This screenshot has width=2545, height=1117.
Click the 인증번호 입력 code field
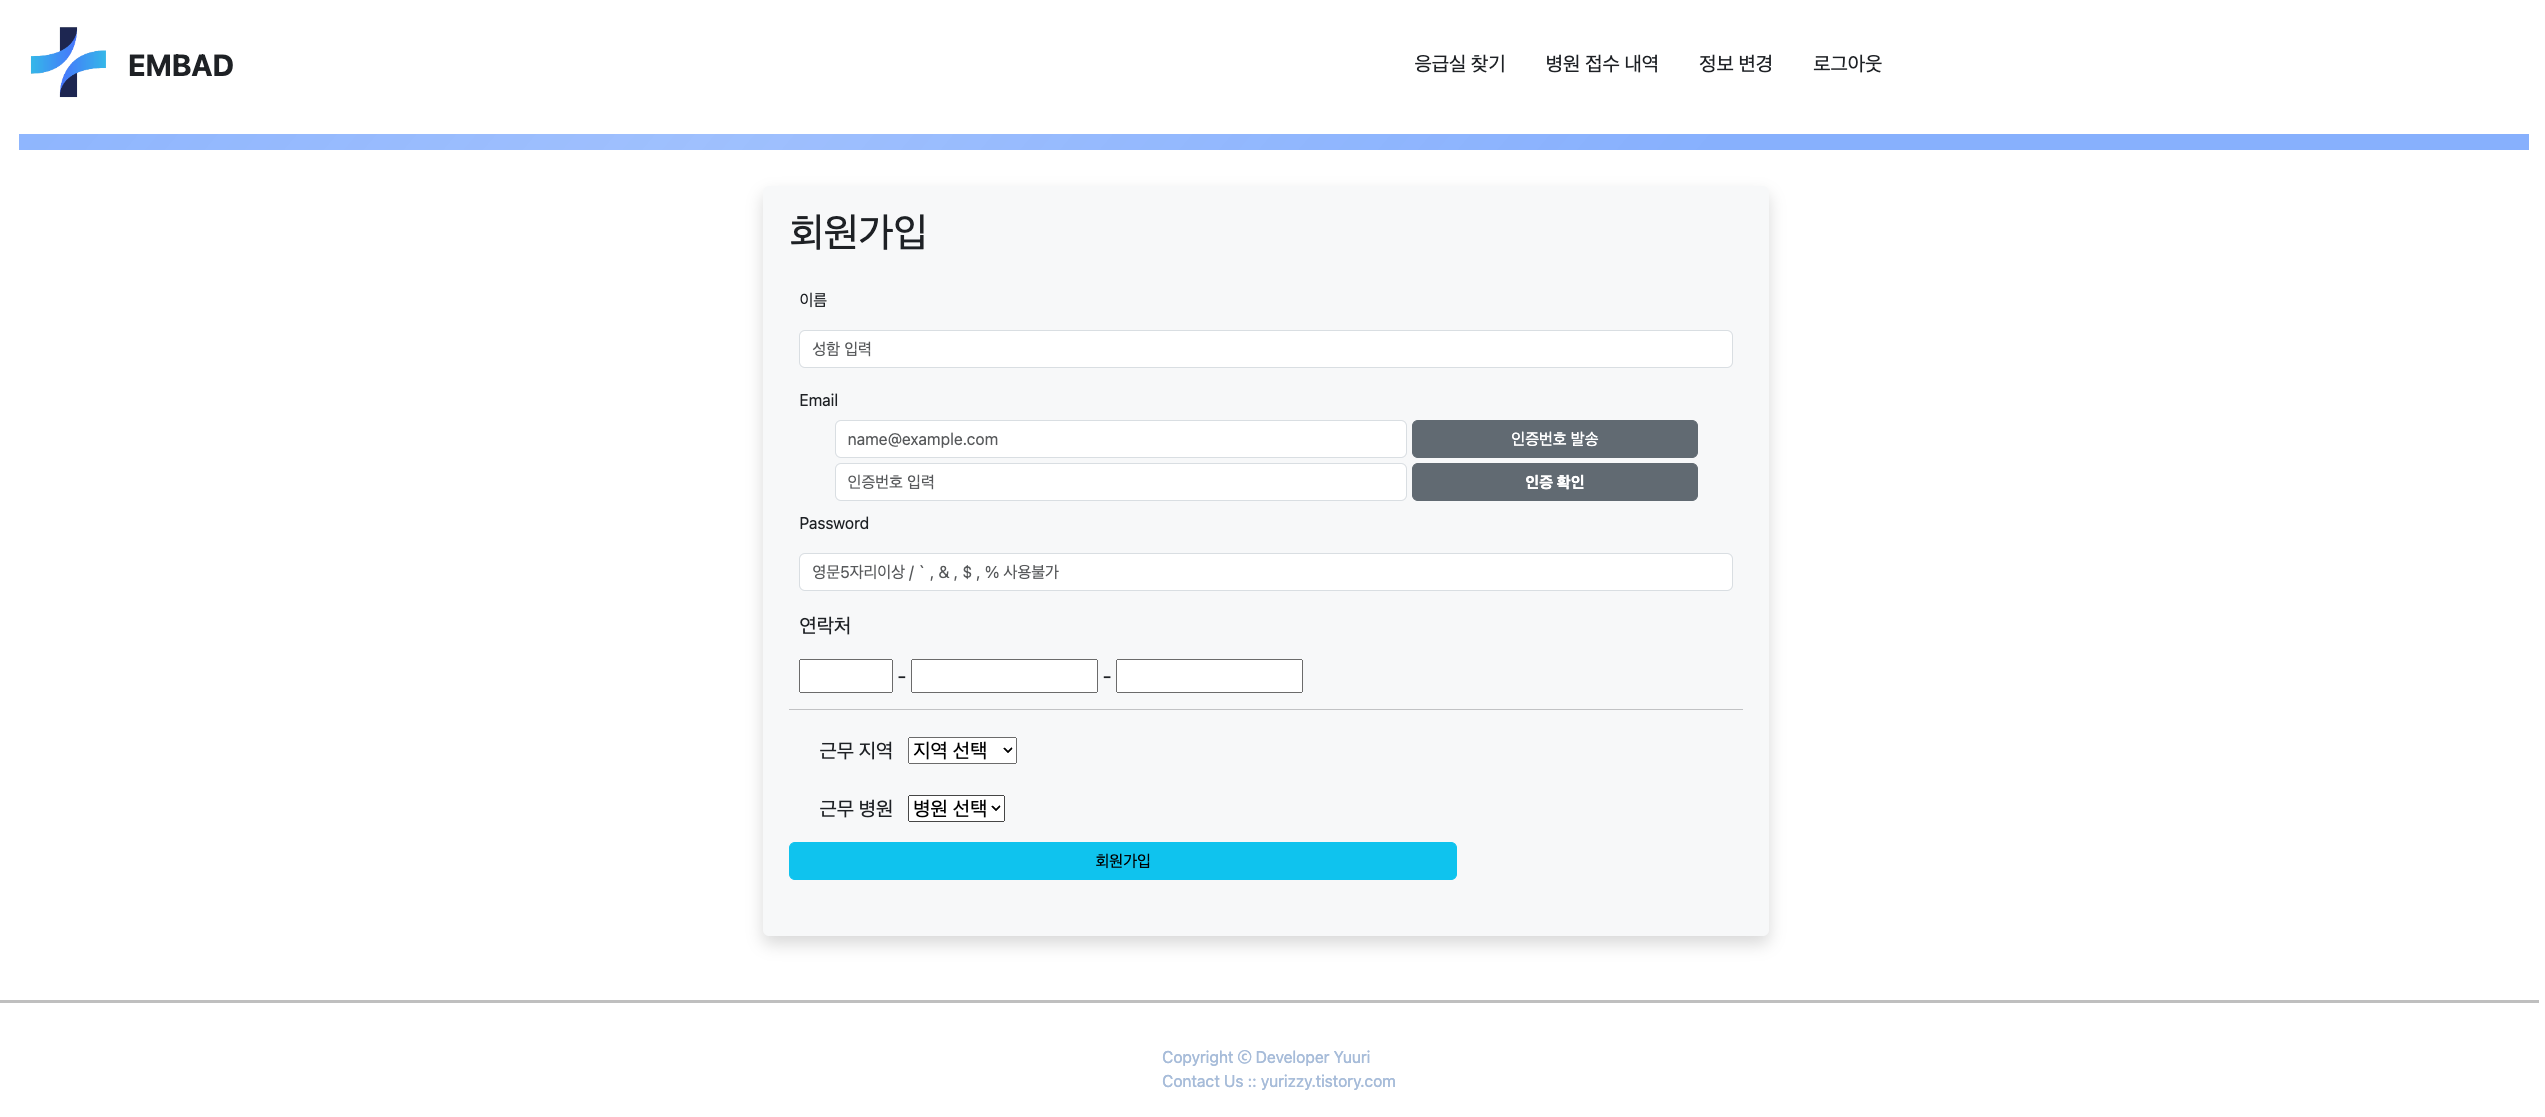pyautogui.click(x=1120, y=482)
